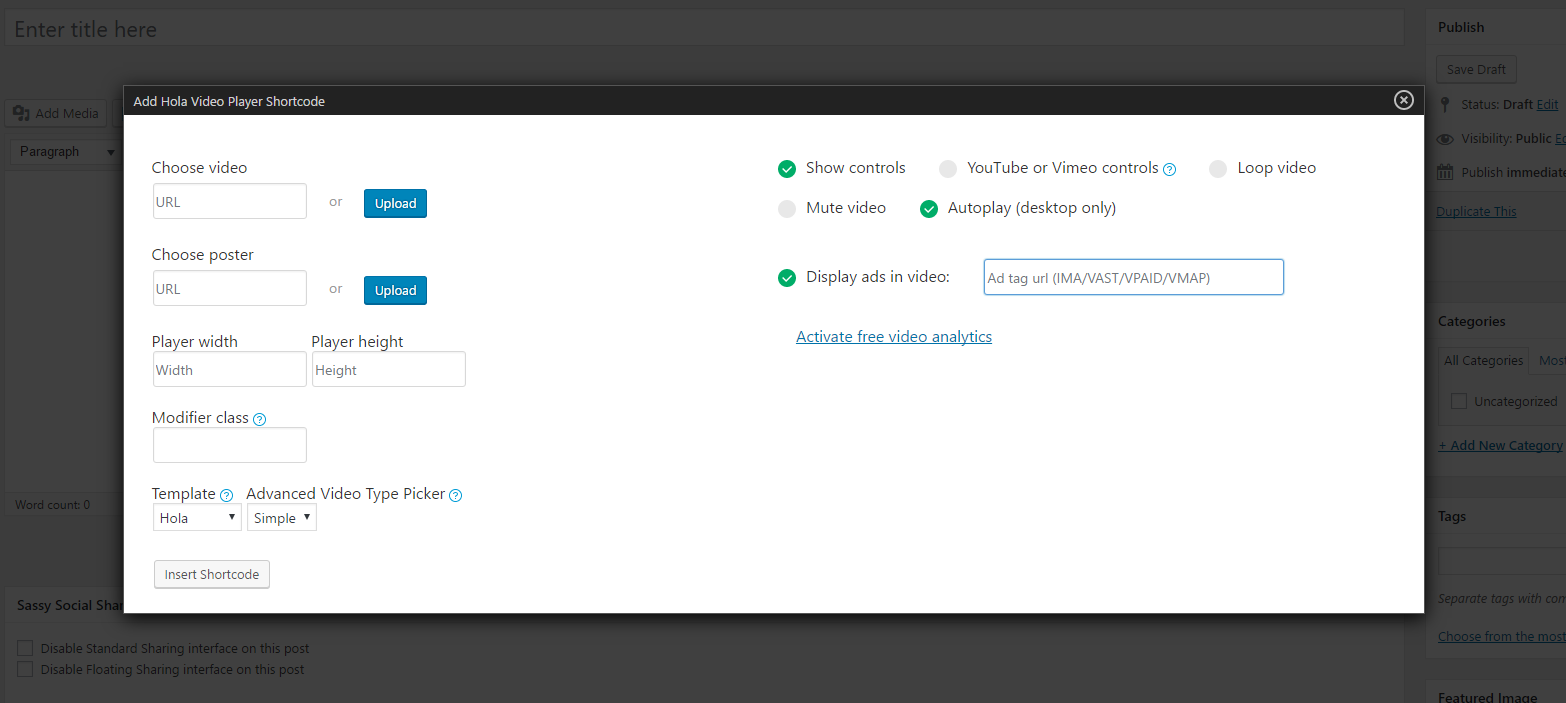Click the Enter title here field
The image size is (1566, 703).
tap(704, 29)
